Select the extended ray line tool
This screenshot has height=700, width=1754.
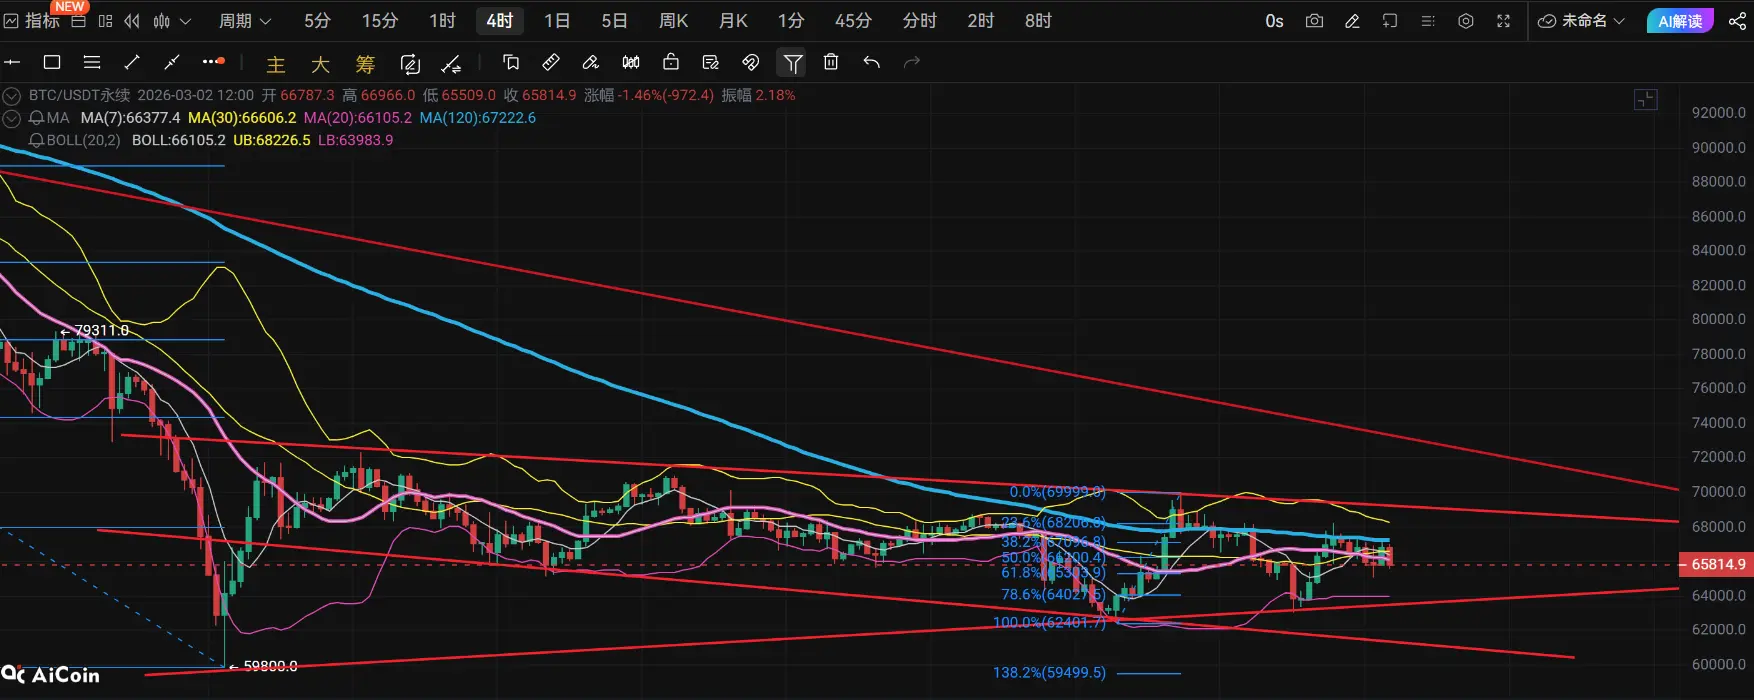(x=172, y=62)
